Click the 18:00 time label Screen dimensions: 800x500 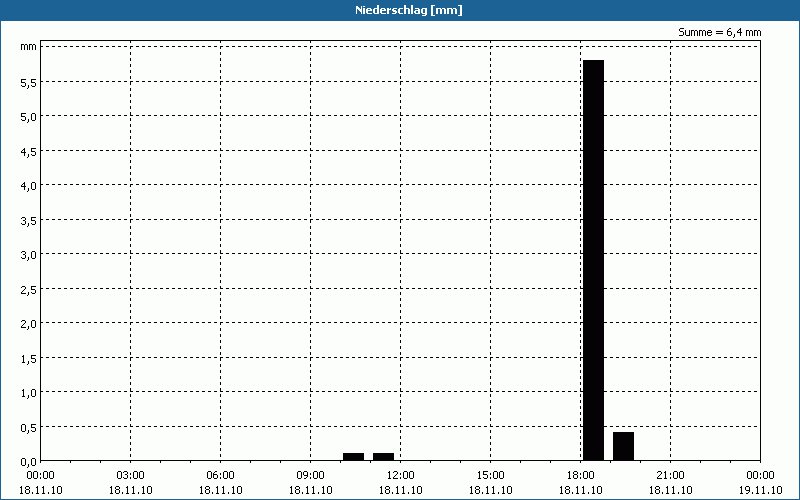(x=581, y=476)
